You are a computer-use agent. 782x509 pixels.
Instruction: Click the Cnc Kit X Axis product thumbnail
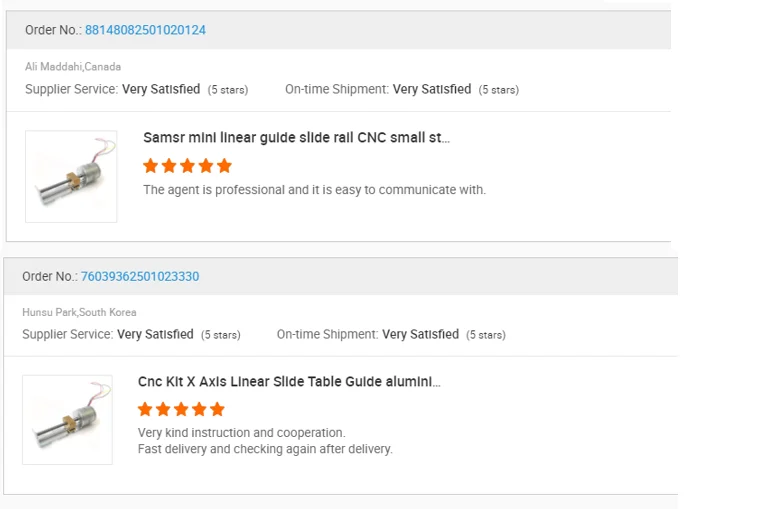(67, 420)
